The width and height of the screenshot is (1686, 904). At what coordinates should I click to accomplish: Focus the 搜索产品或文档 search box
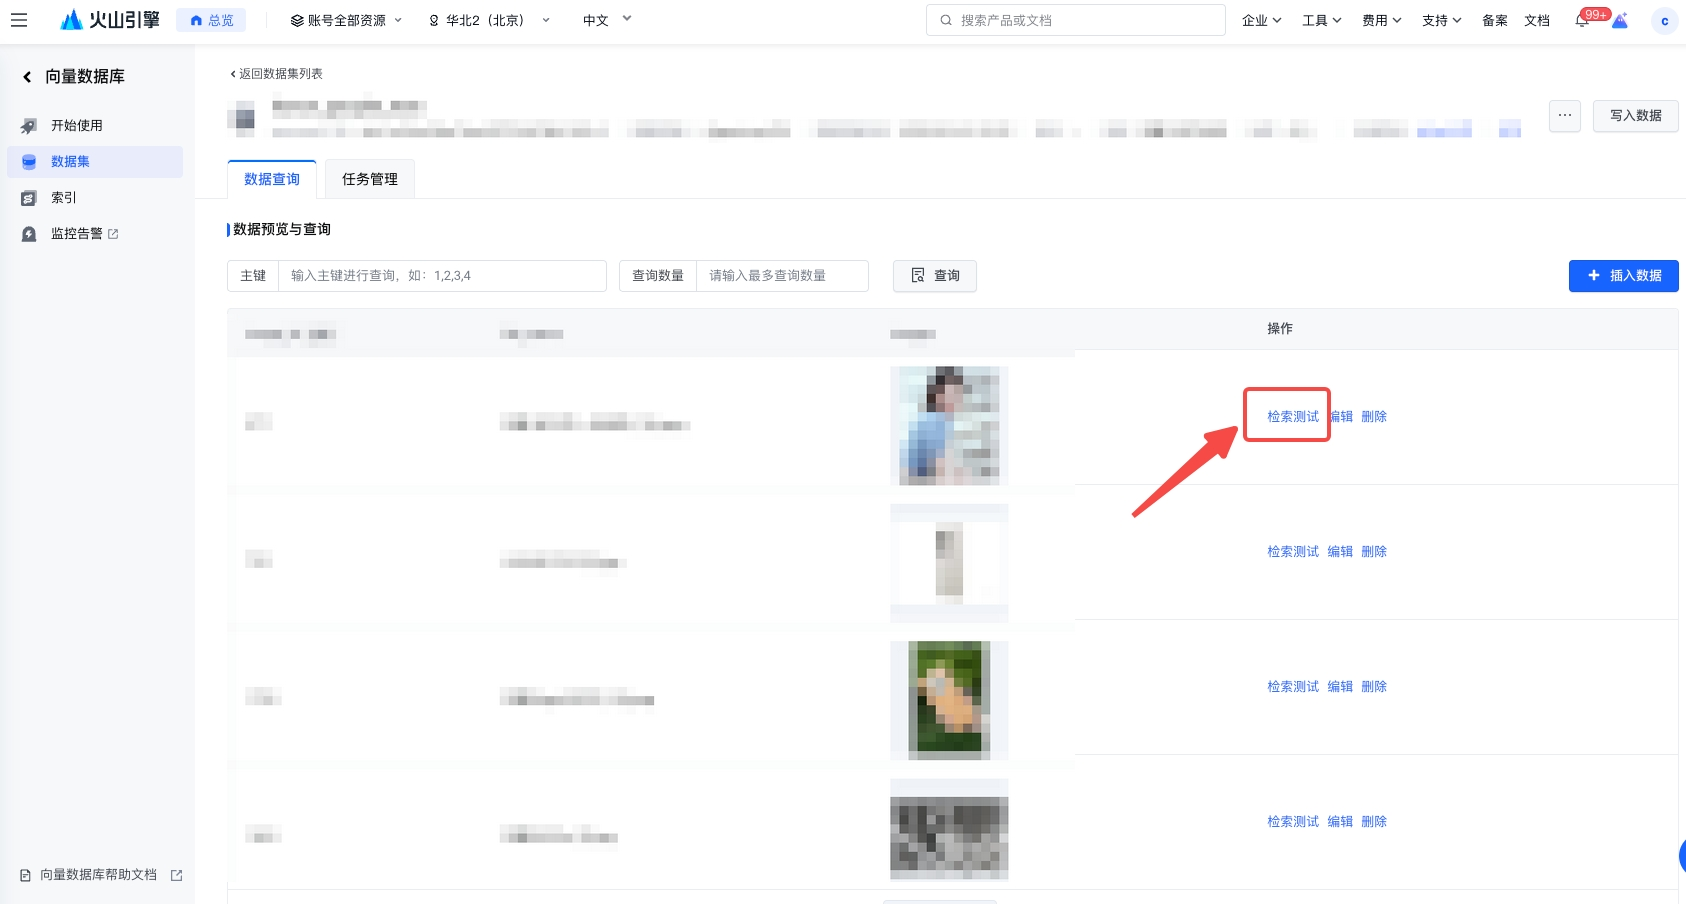pos(1076,20)
